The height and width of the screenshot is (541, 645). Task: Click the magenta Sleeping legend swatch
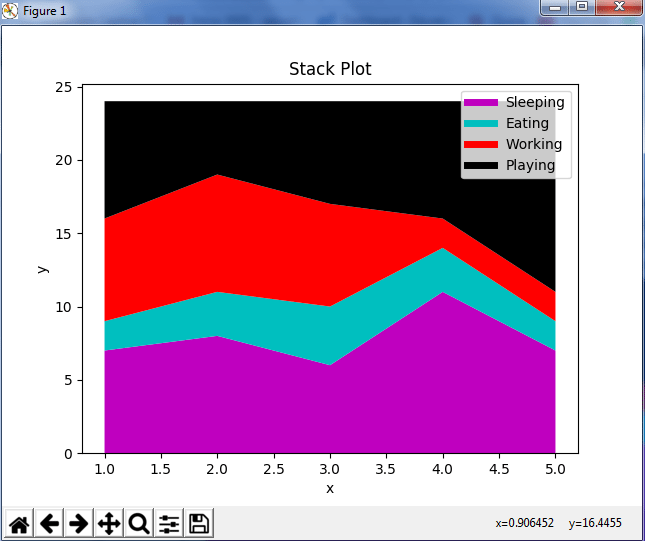click(481, 102)
